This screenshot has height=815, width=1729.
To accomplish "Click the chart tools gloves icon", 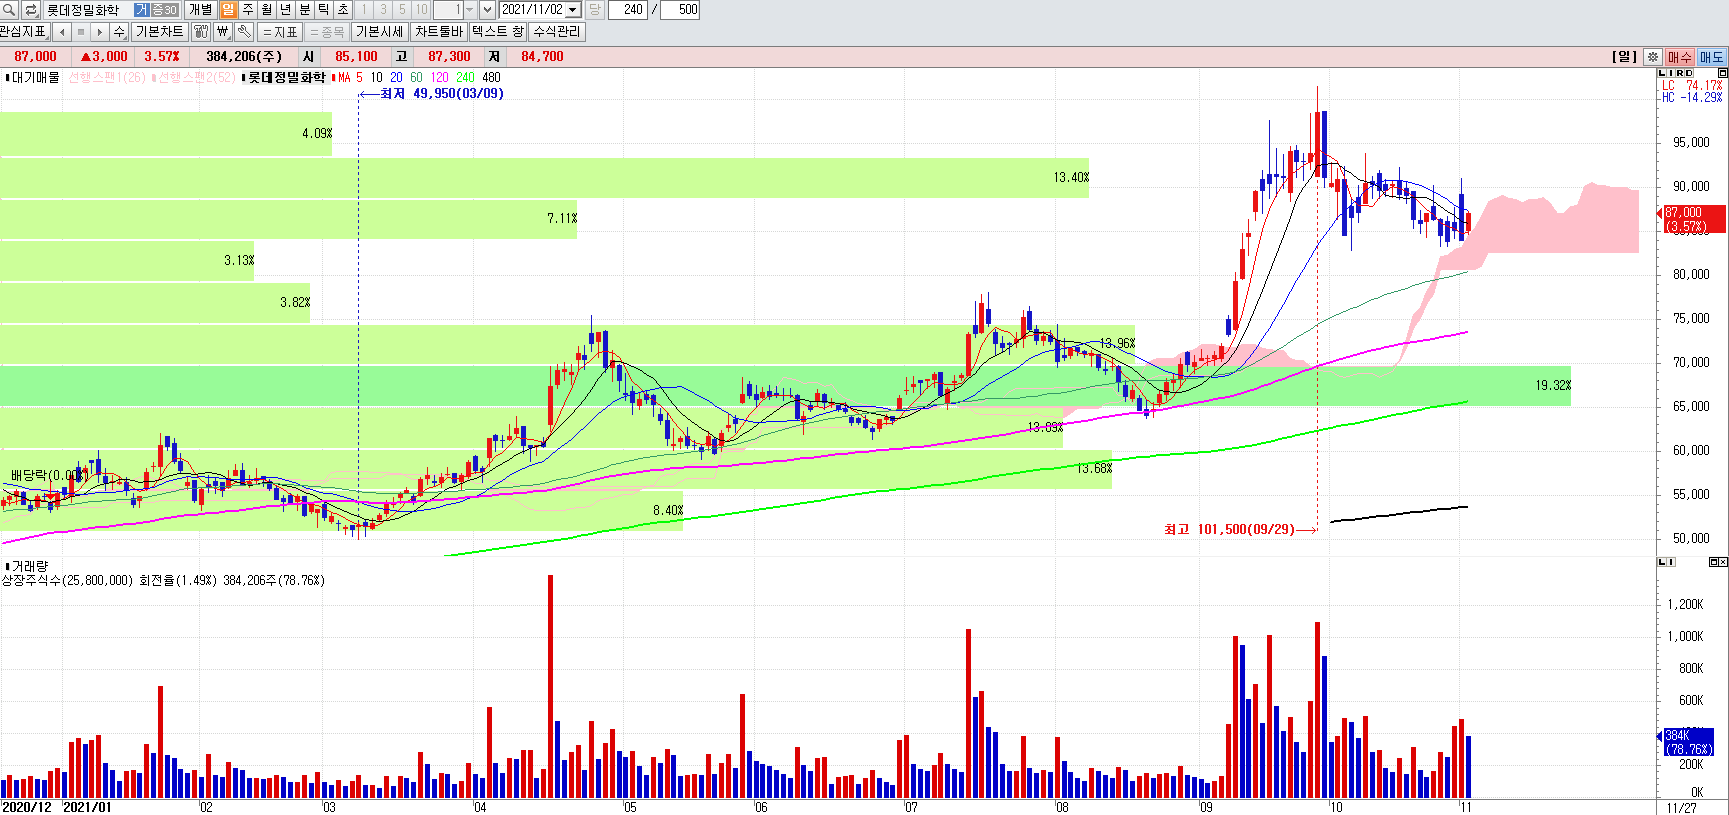I will pyautogui.click(x=201, y=32).
